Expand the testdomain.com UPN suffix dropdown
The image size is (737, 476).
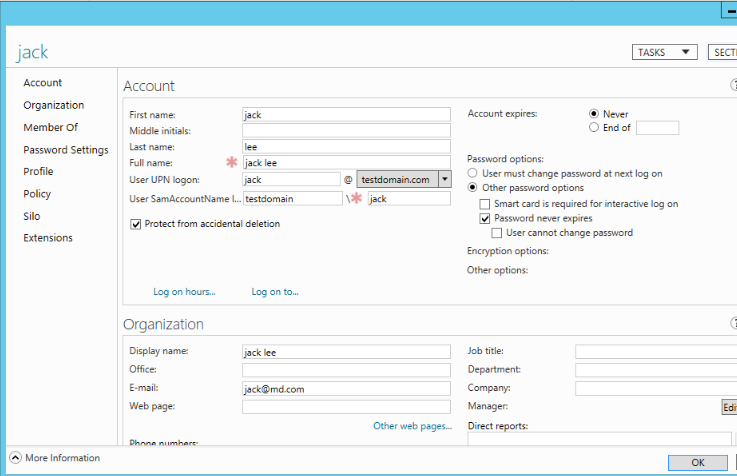[x=445, y=179]
